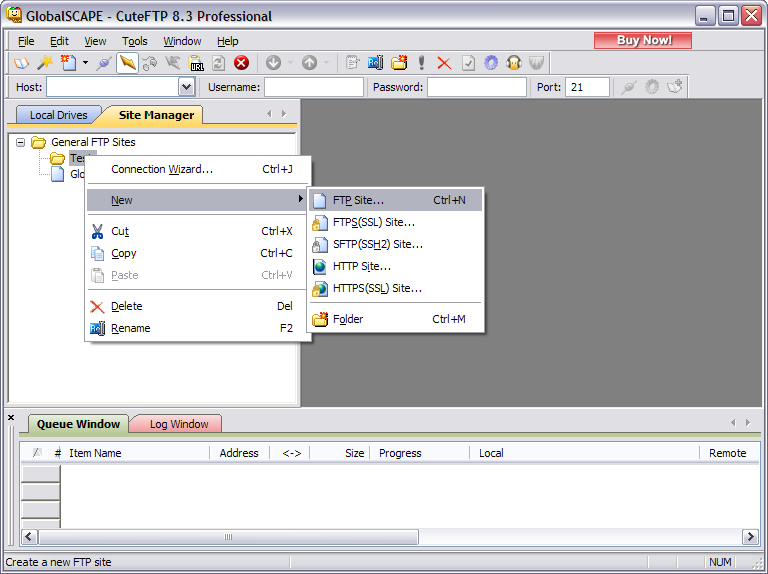Select Folder in the New submenu
The width and height of the screenshot is (768, 574).
(x=396, y=319)
